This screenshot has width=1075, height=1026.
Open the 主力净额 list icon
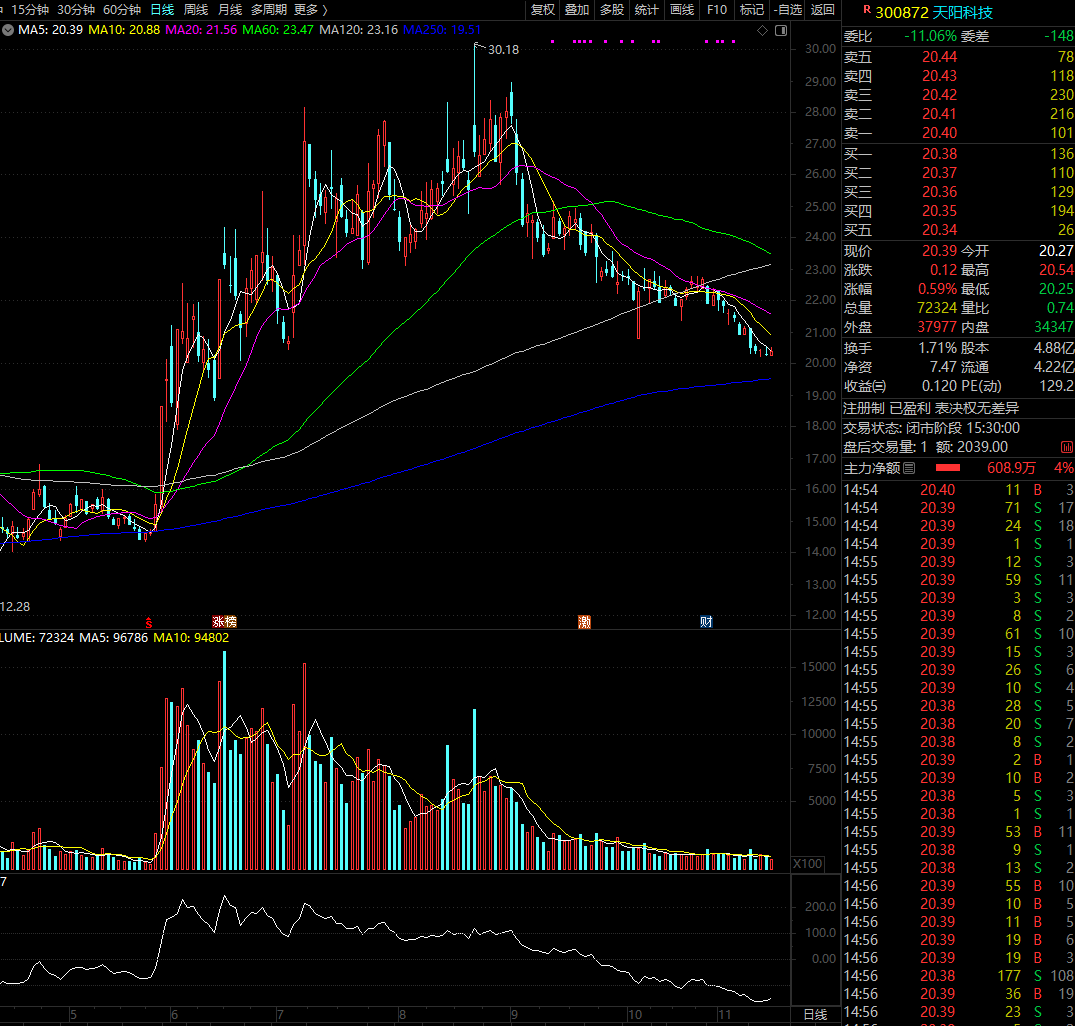click(x=909, y=468)
